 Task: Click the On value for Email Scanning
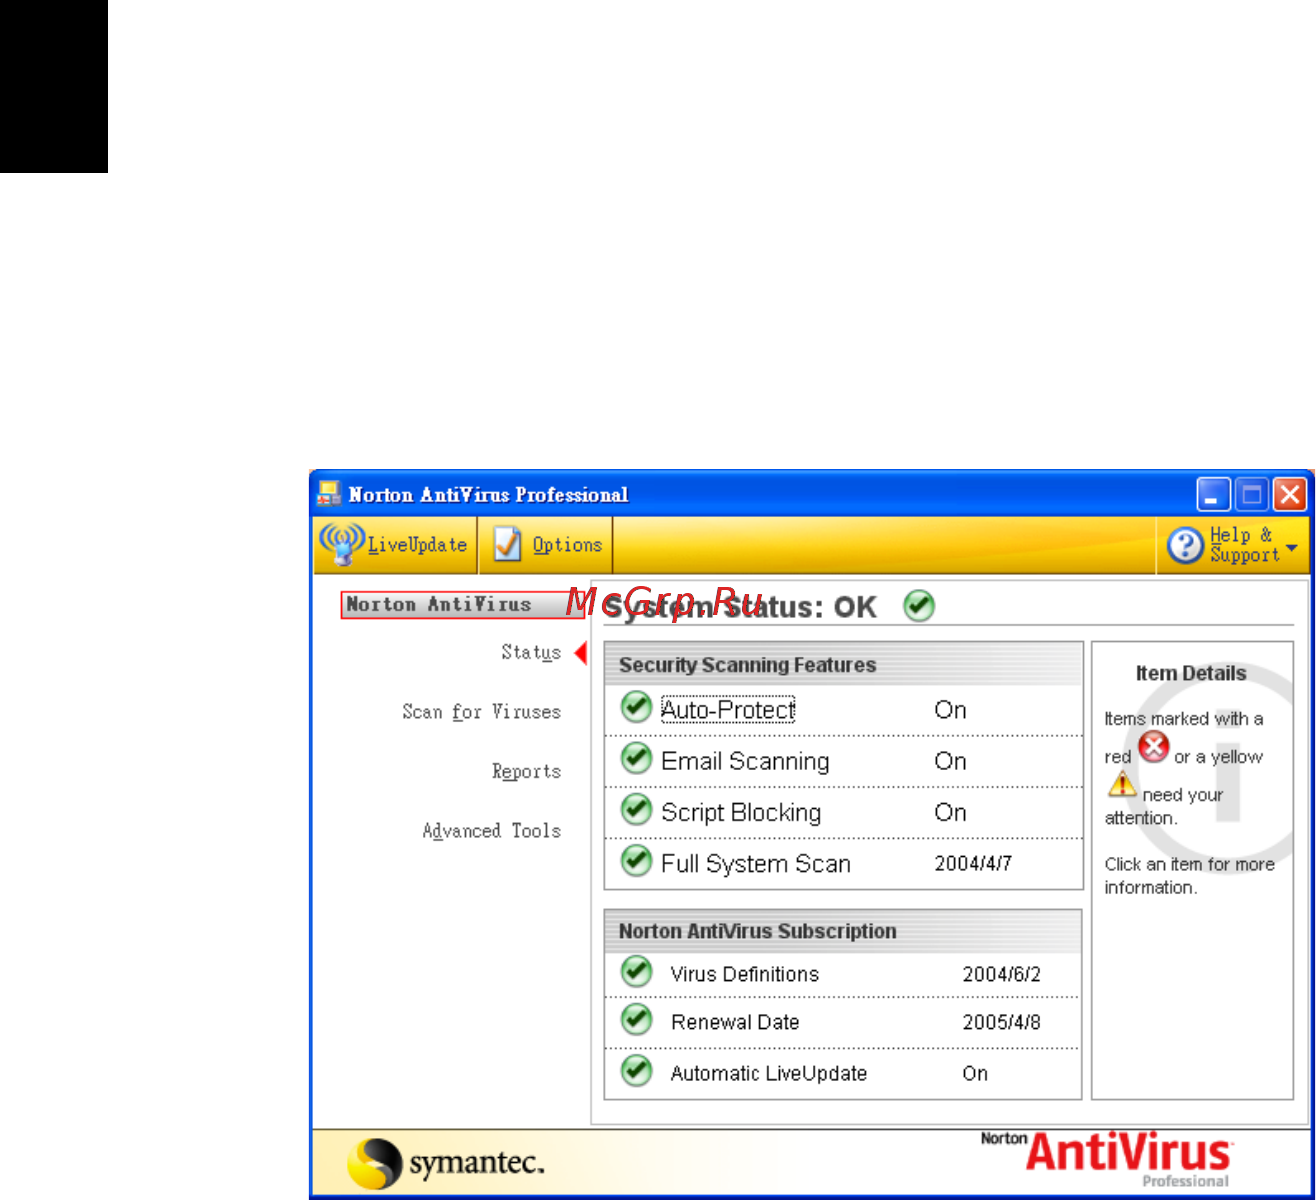click(x=950, y=761)
